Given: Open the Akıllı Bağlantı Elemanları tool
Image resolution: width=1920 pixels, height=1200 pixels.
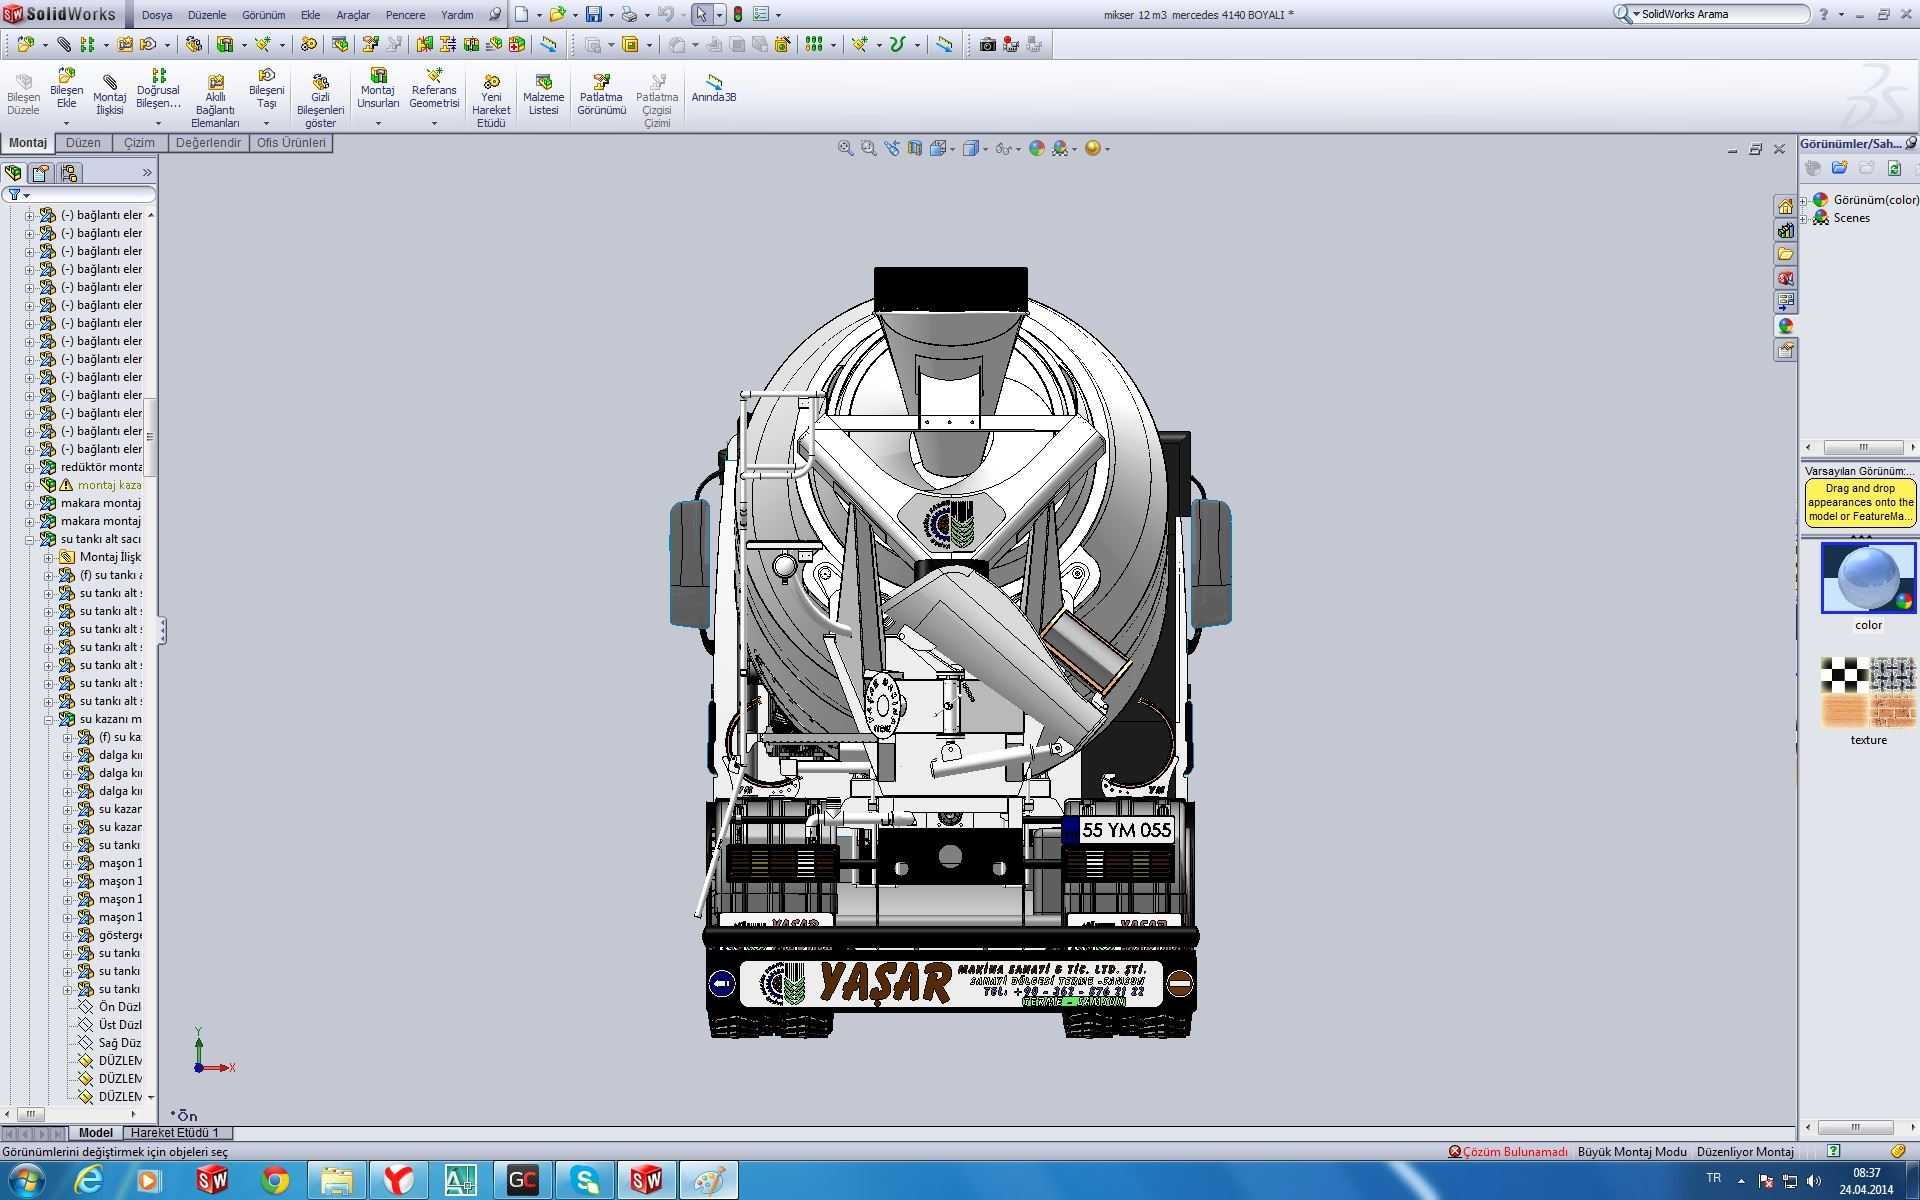Looking at the screenshot, I should [x=215, y=102].
